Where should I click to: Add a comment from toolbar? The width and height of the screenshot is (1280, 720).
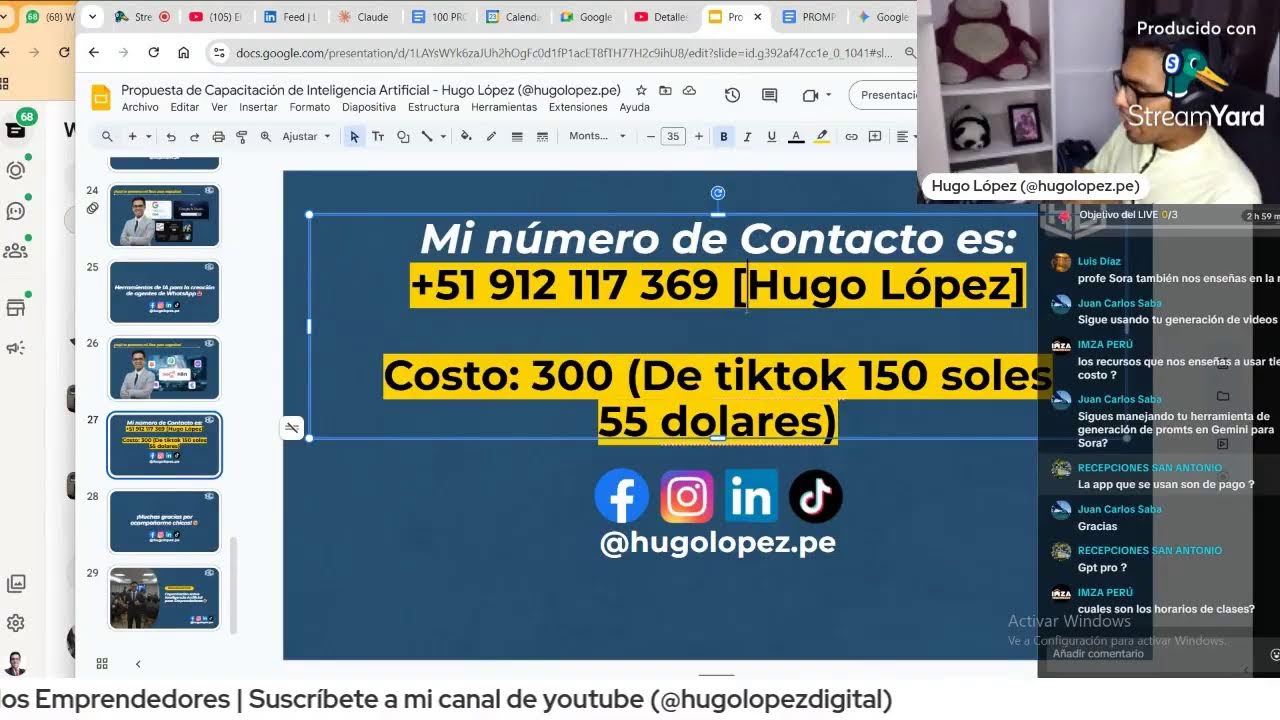[875, 136]
